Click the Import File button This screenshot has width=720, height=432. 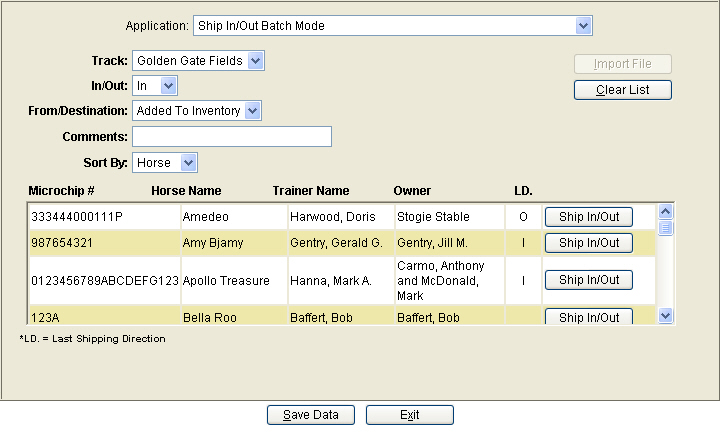coord(623,64)
